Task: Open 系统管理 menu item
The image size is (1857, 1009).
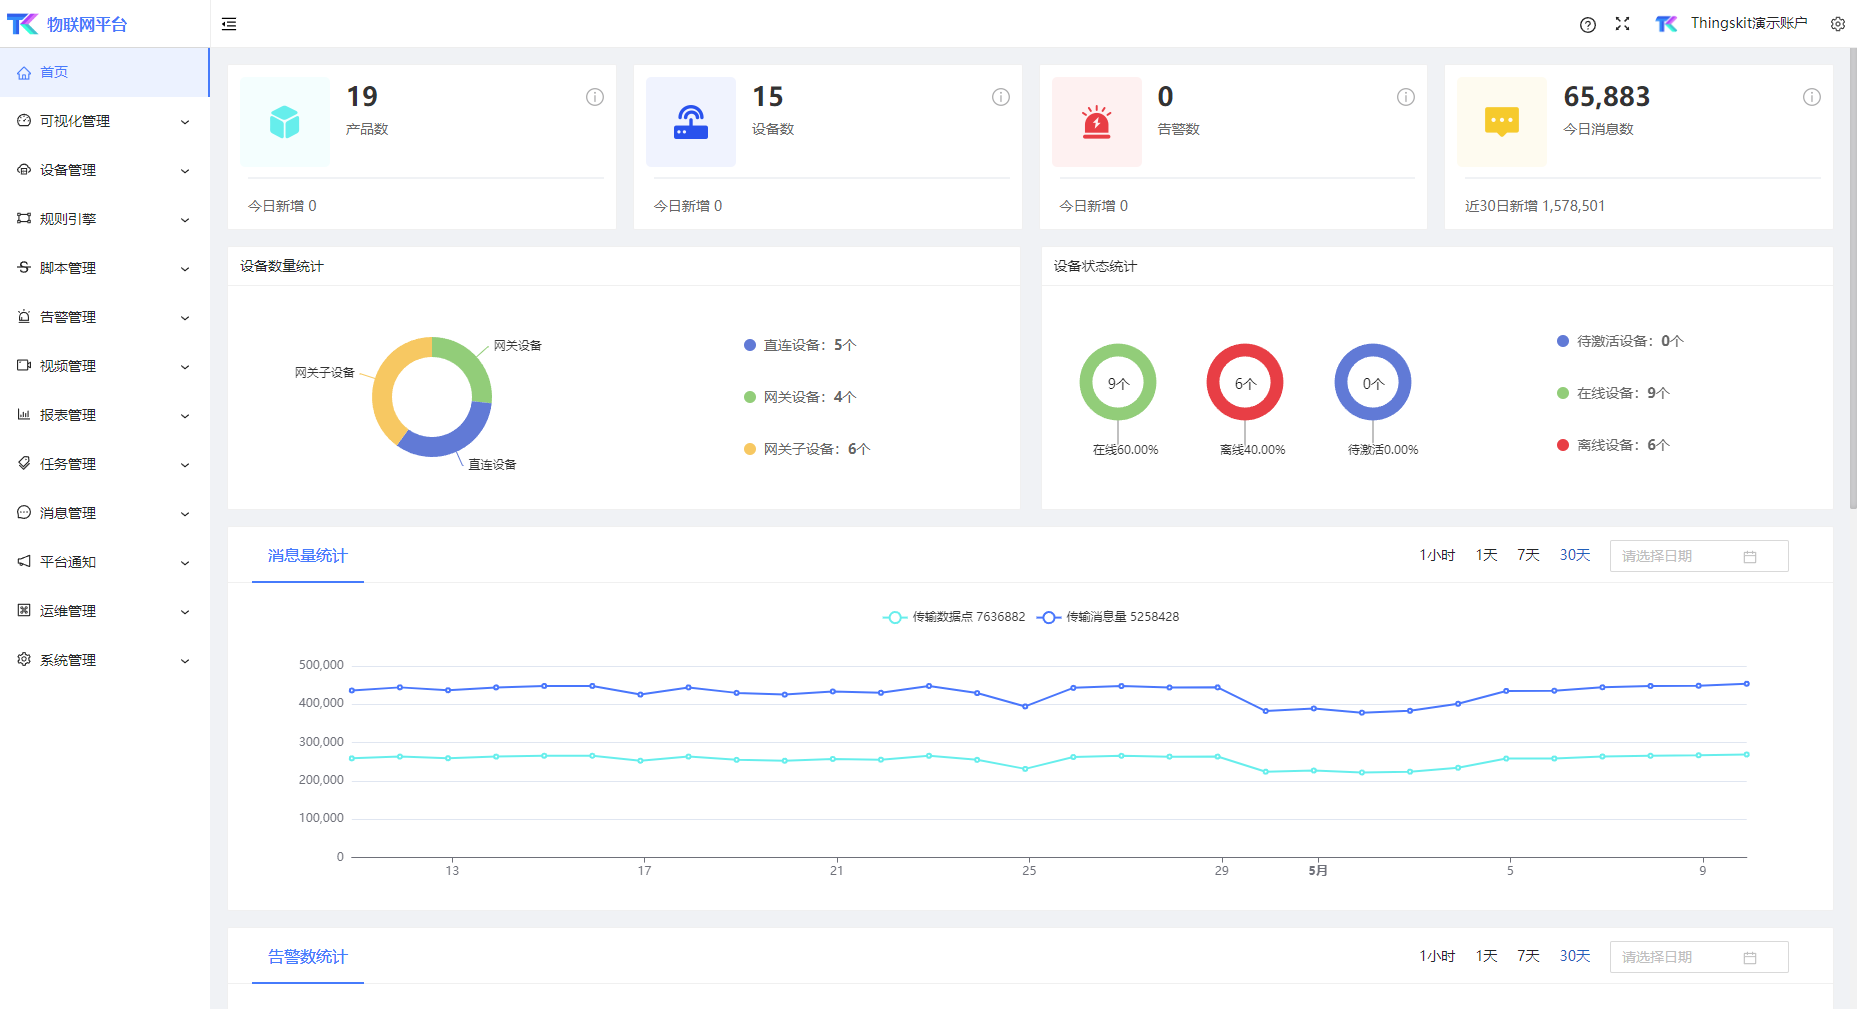Action: point(104,660)
